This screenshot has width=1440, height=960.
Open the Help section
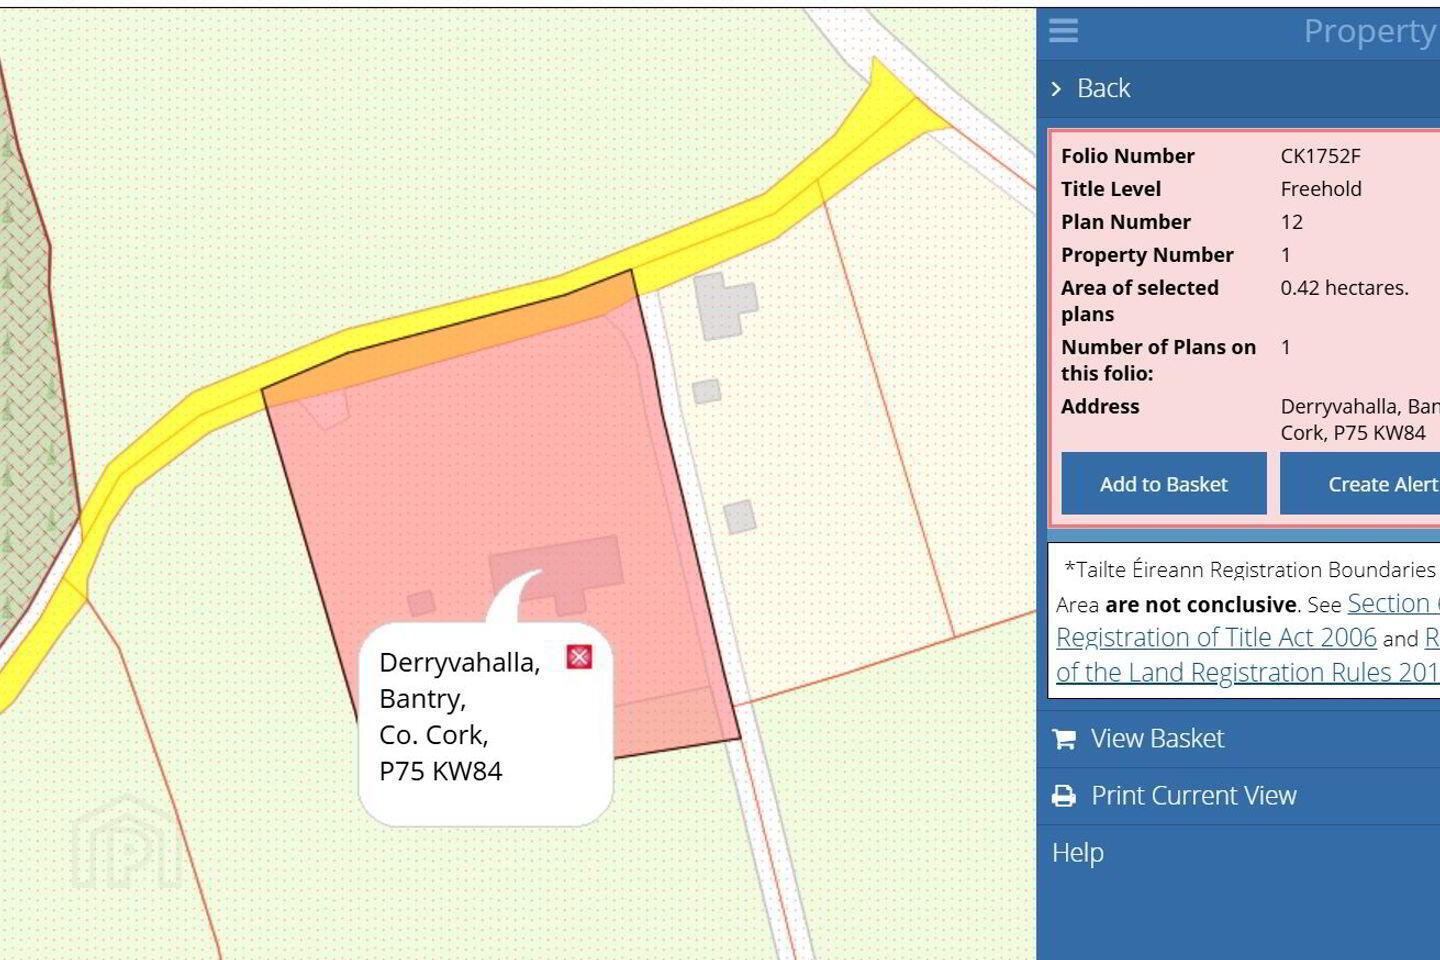click(1078, 852)
